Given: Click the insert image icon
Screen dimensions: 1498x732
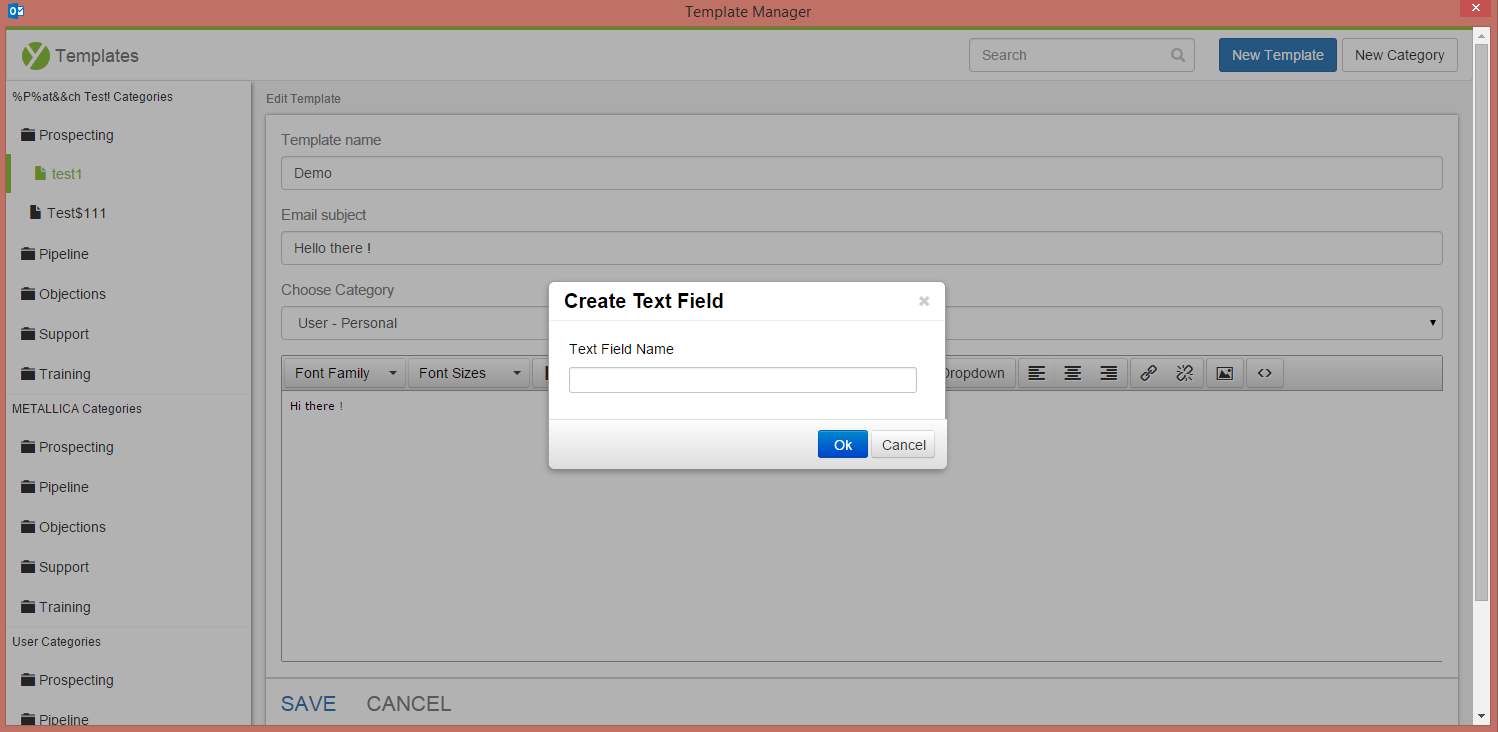Looking at the screenshot, I should point(1225,373).
